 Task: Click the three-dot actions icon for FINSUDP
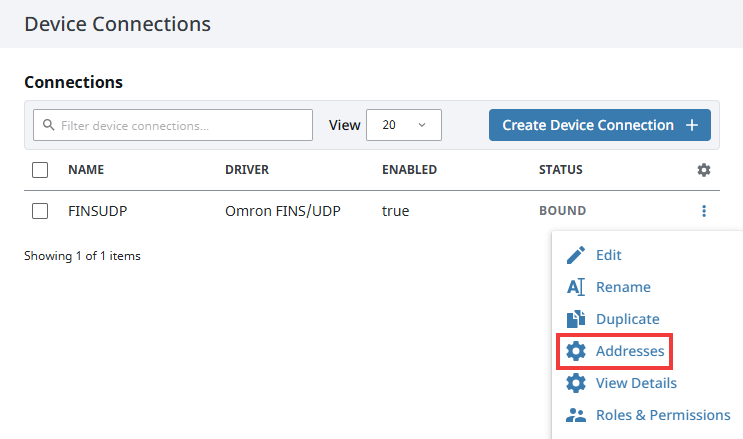[x=704, y=211]
